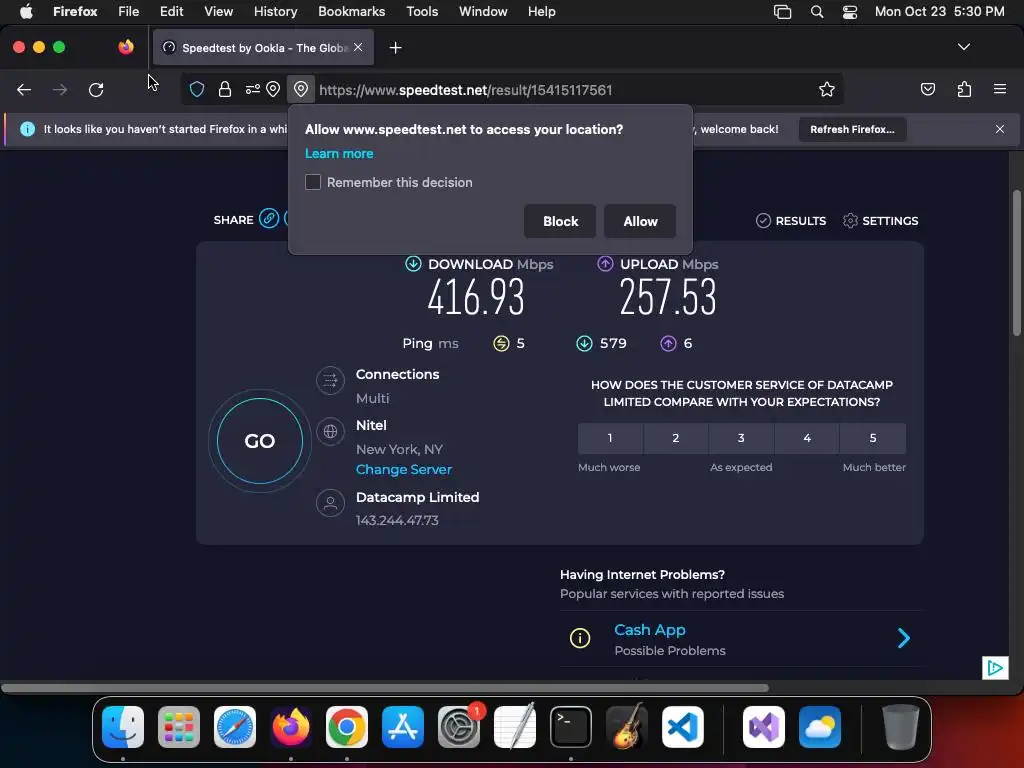Open RESULTS page
The width and height of the screenshot is (1024, 768).
791,221
